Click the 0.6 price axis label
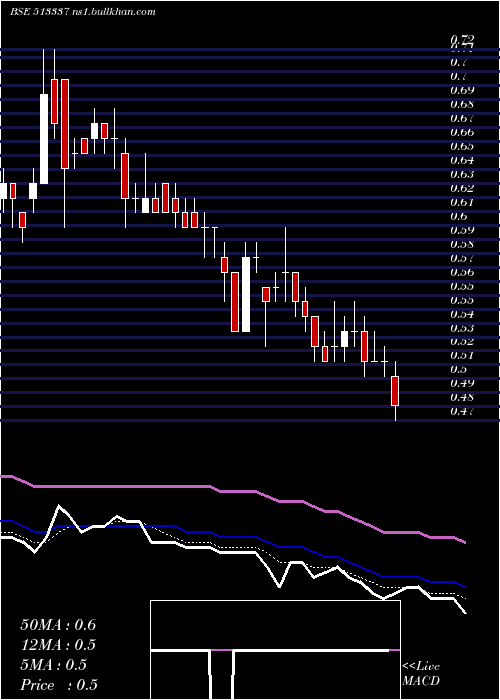 (x=458, y=216)
